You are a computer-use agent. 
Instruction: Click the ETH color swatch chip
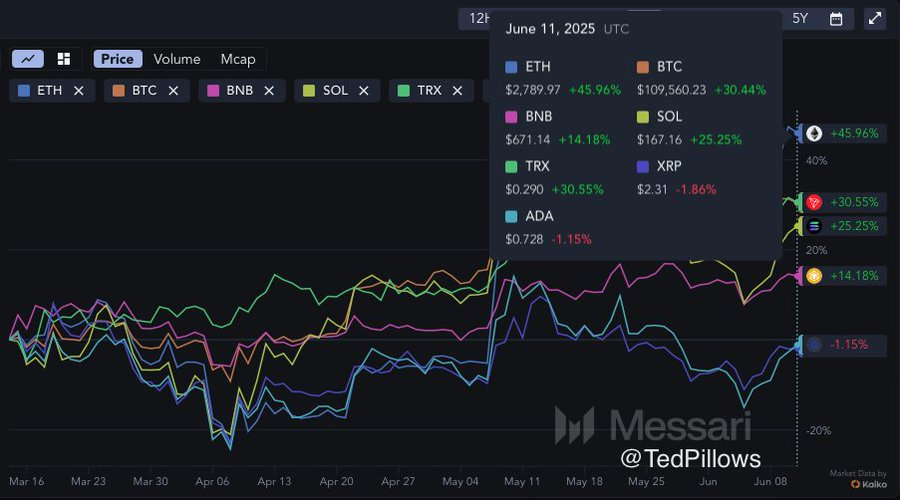tap(24, 91)
